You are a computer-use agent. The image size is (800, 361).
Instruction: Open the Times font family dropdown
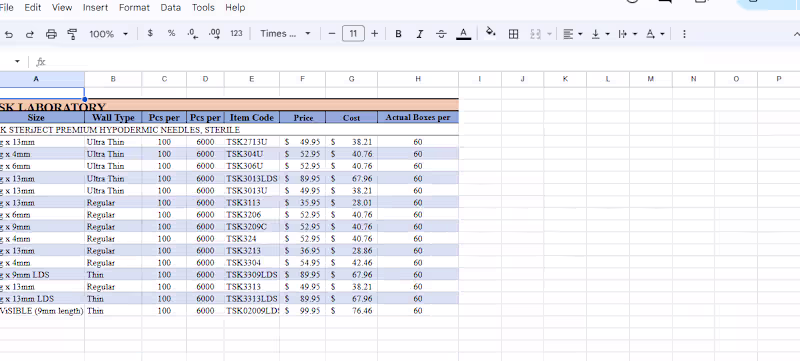click(x=285, y=34)
